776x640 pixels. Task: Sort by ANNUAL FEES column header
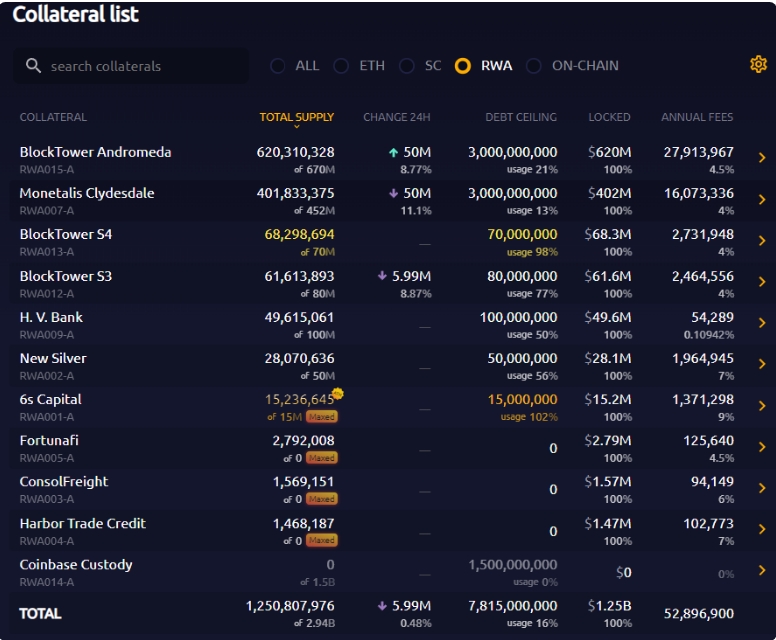(x=697, y=117)
